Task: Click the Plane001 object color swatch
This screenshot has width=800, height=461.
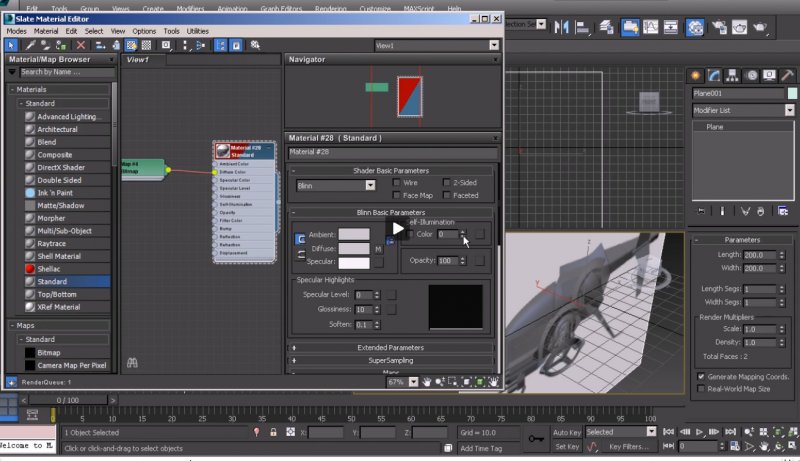Action: coord(792,93)
